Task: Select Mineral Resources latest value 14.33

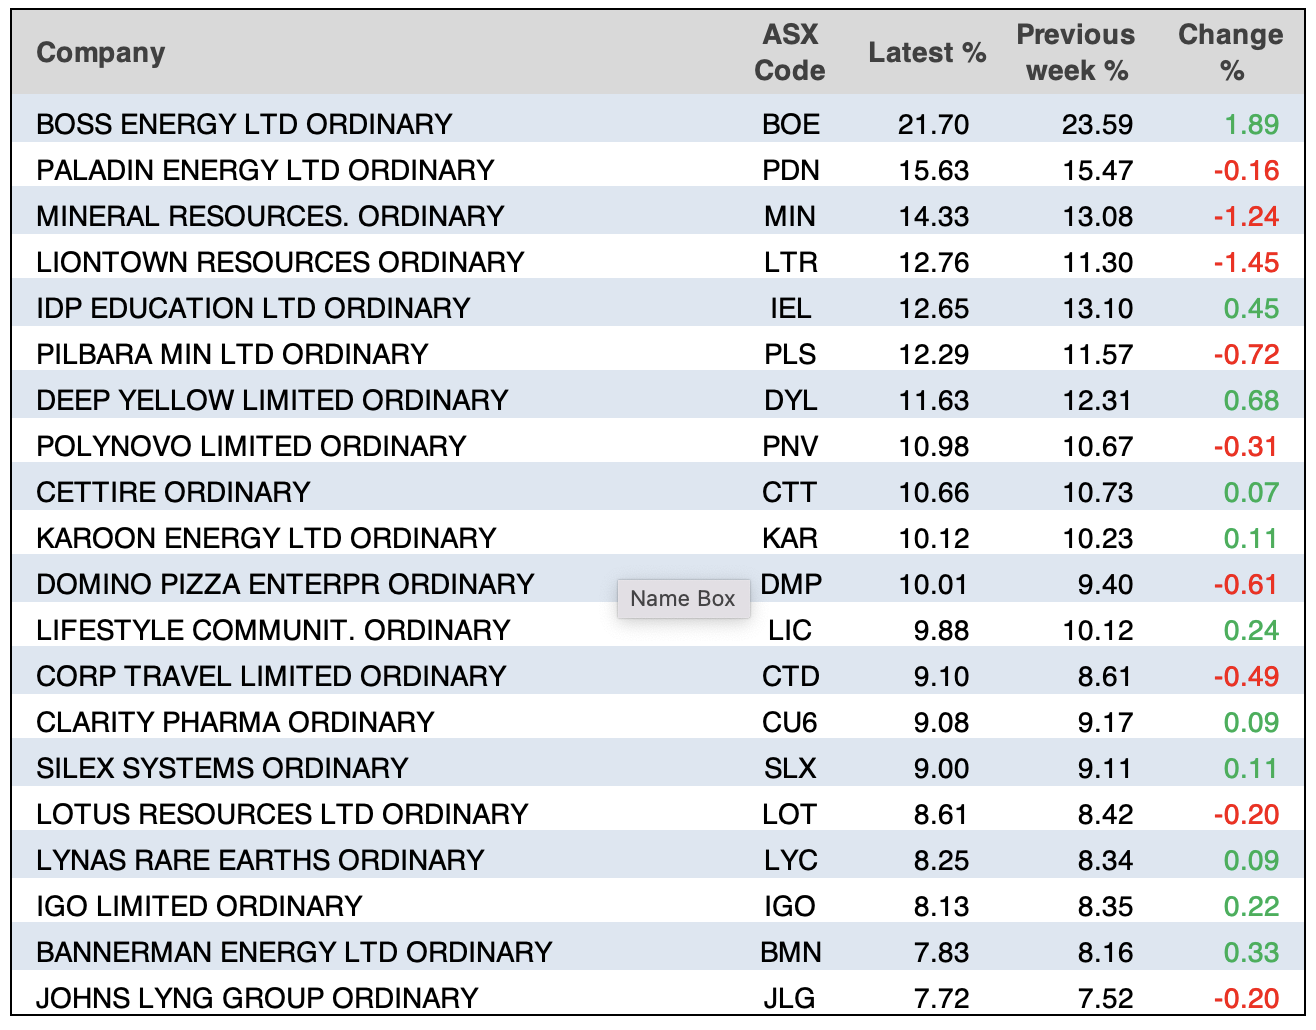Action: [933, 216]
